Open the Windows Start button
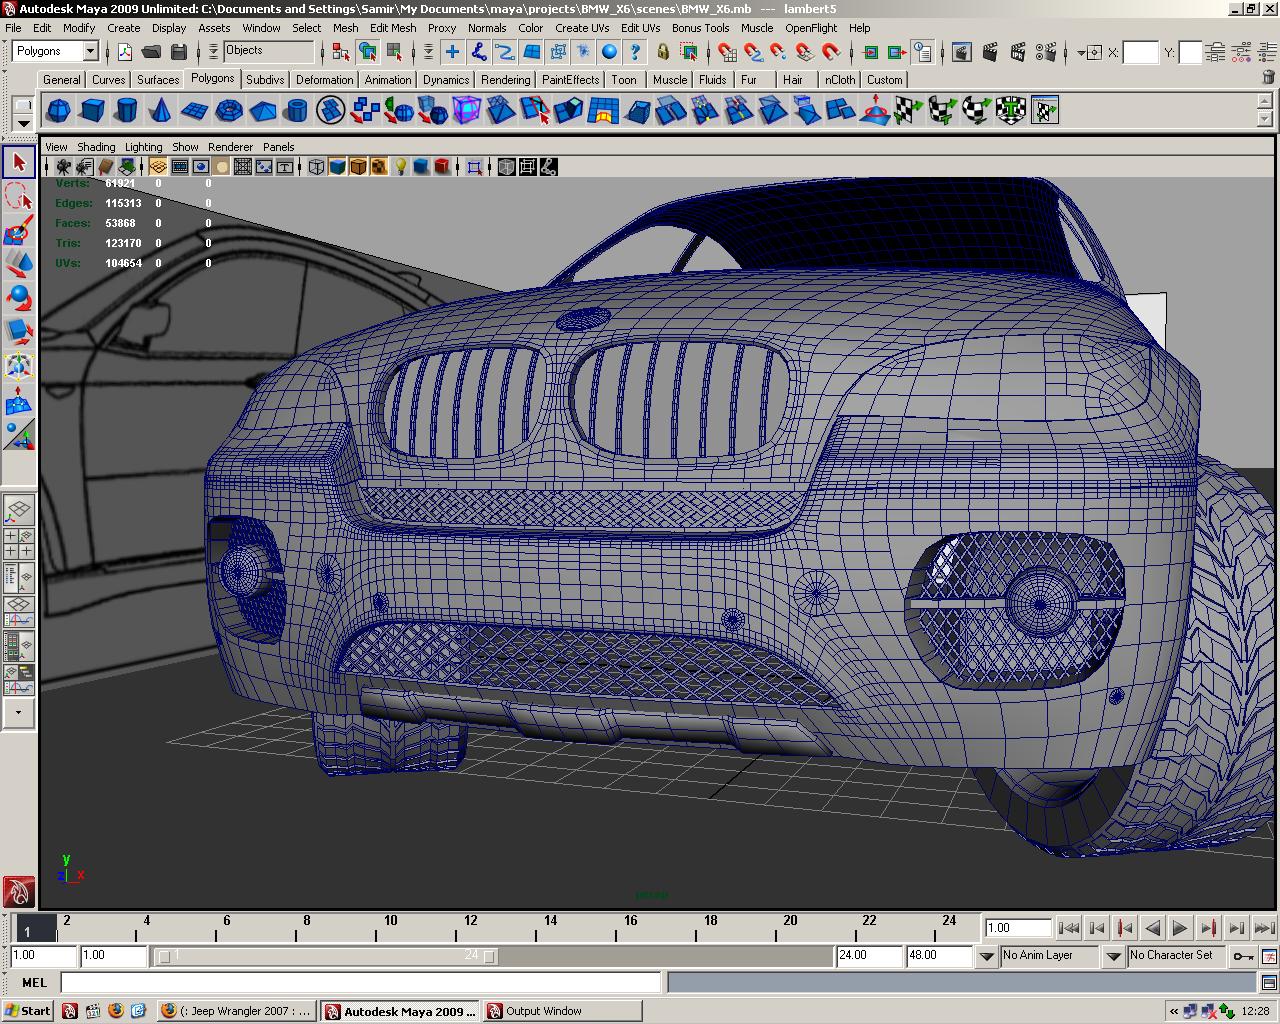This screenshot has width=1280, height=1024. pos(27,1011)
